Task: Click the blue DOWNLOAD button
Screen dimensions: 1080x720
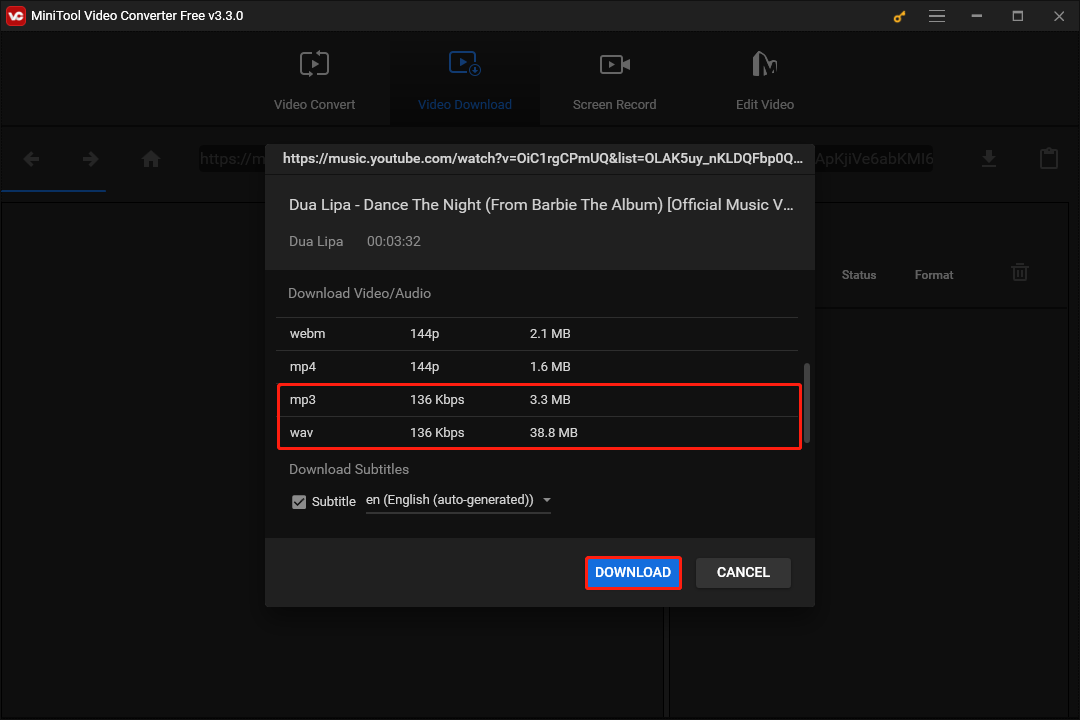Action: [633, 573]
